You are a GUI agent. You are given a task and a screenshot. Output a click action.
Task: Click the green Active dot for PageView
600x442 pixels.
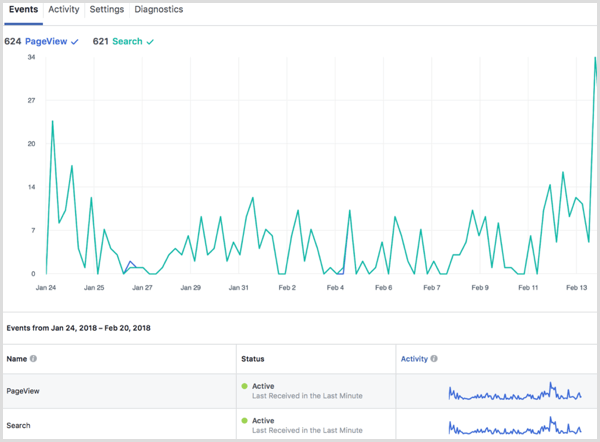click(x=245, y=386)
